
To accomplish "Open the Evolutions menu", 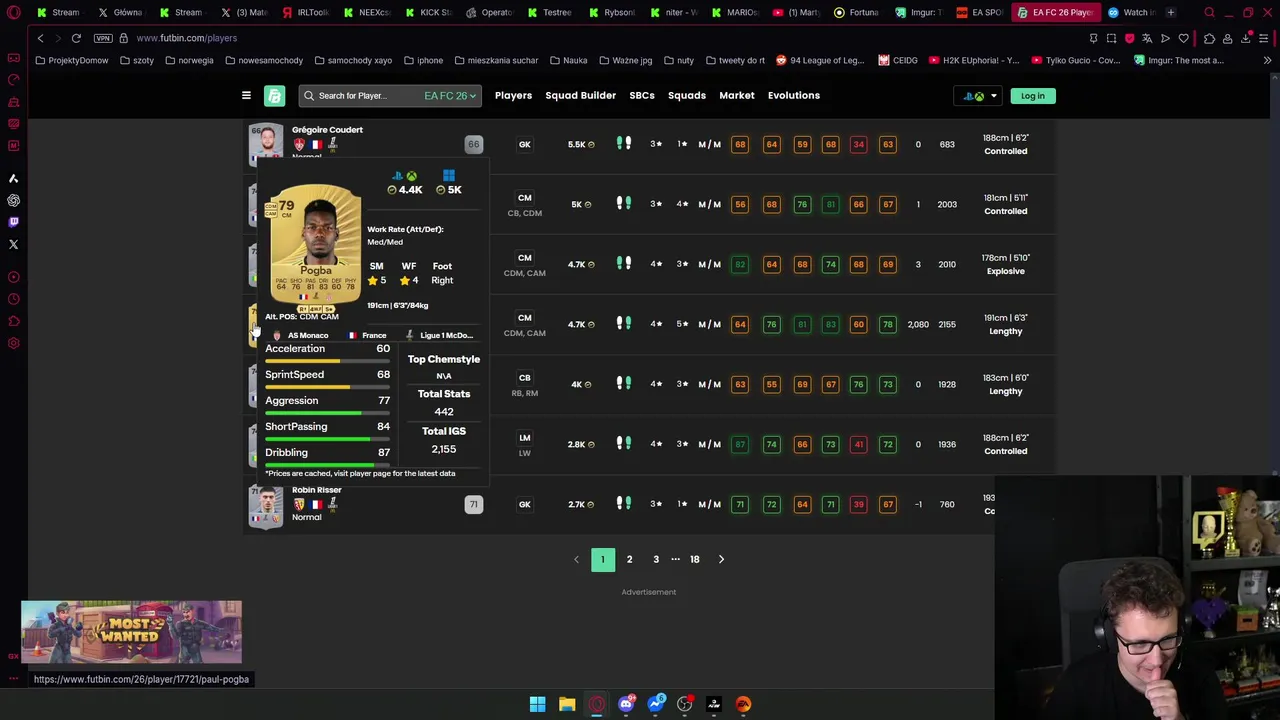I will tap(794, 96).
